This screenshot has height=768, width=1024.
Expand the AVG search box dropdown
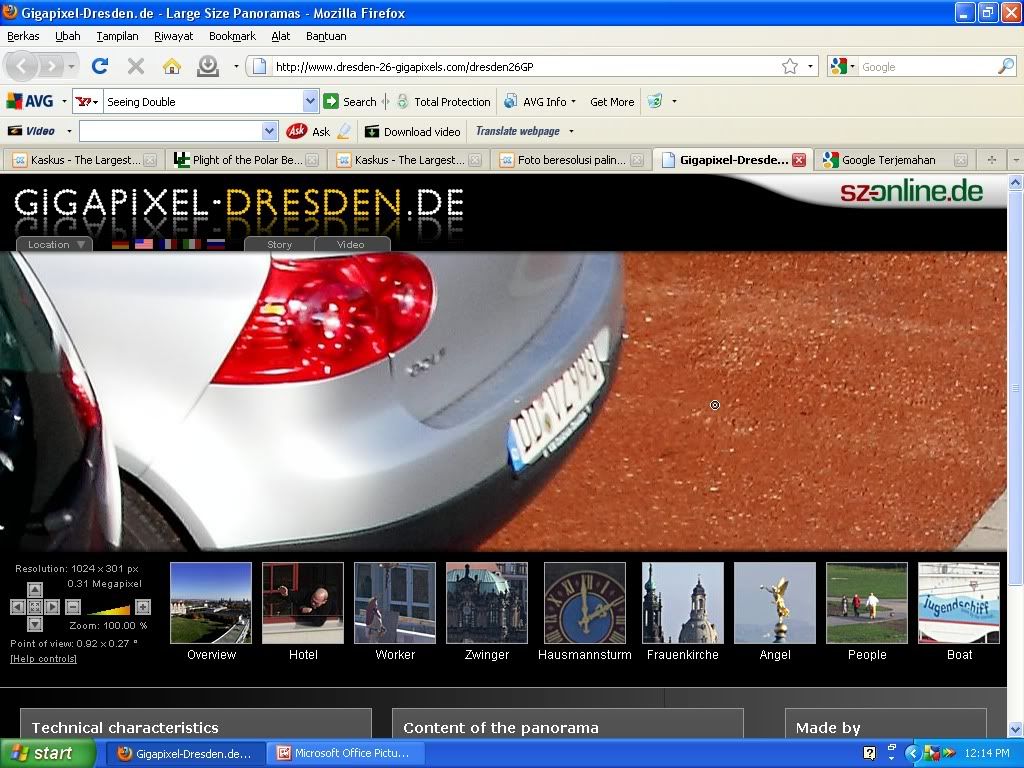310,101
